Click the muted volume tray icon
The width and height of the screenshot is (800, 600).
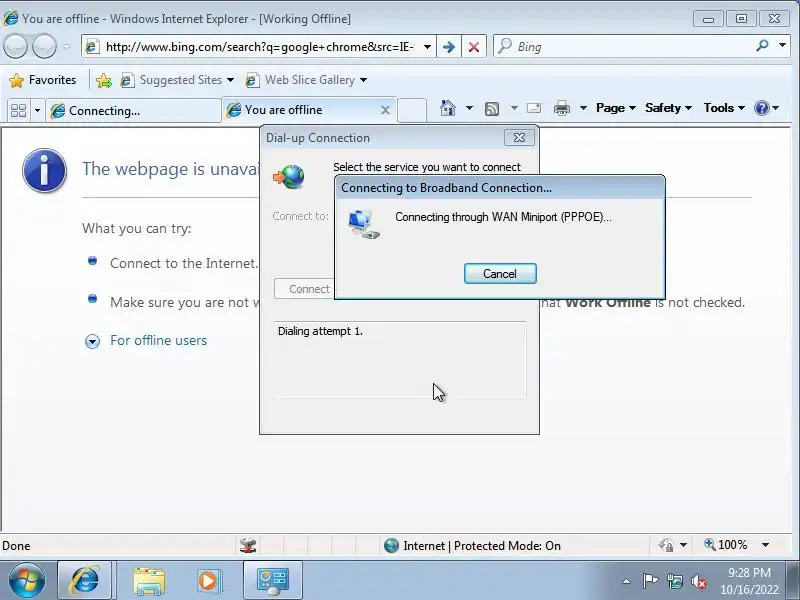(x=698, y=581)
